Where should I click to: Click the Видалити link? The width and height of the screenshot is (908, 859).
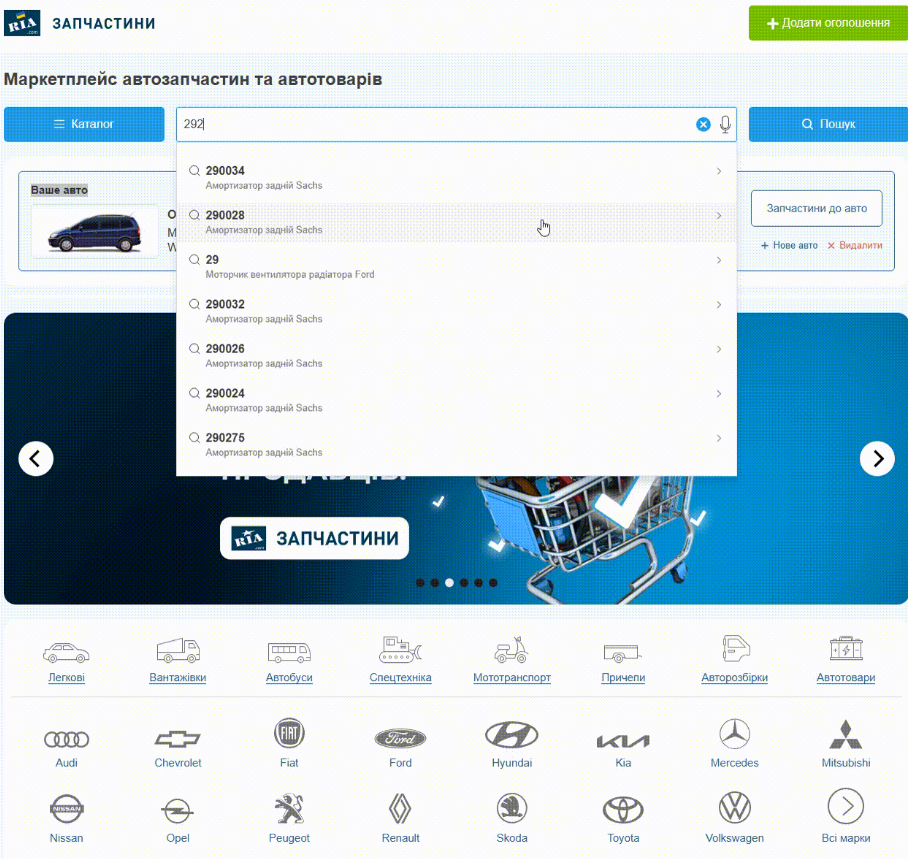[x=855, y=246]
